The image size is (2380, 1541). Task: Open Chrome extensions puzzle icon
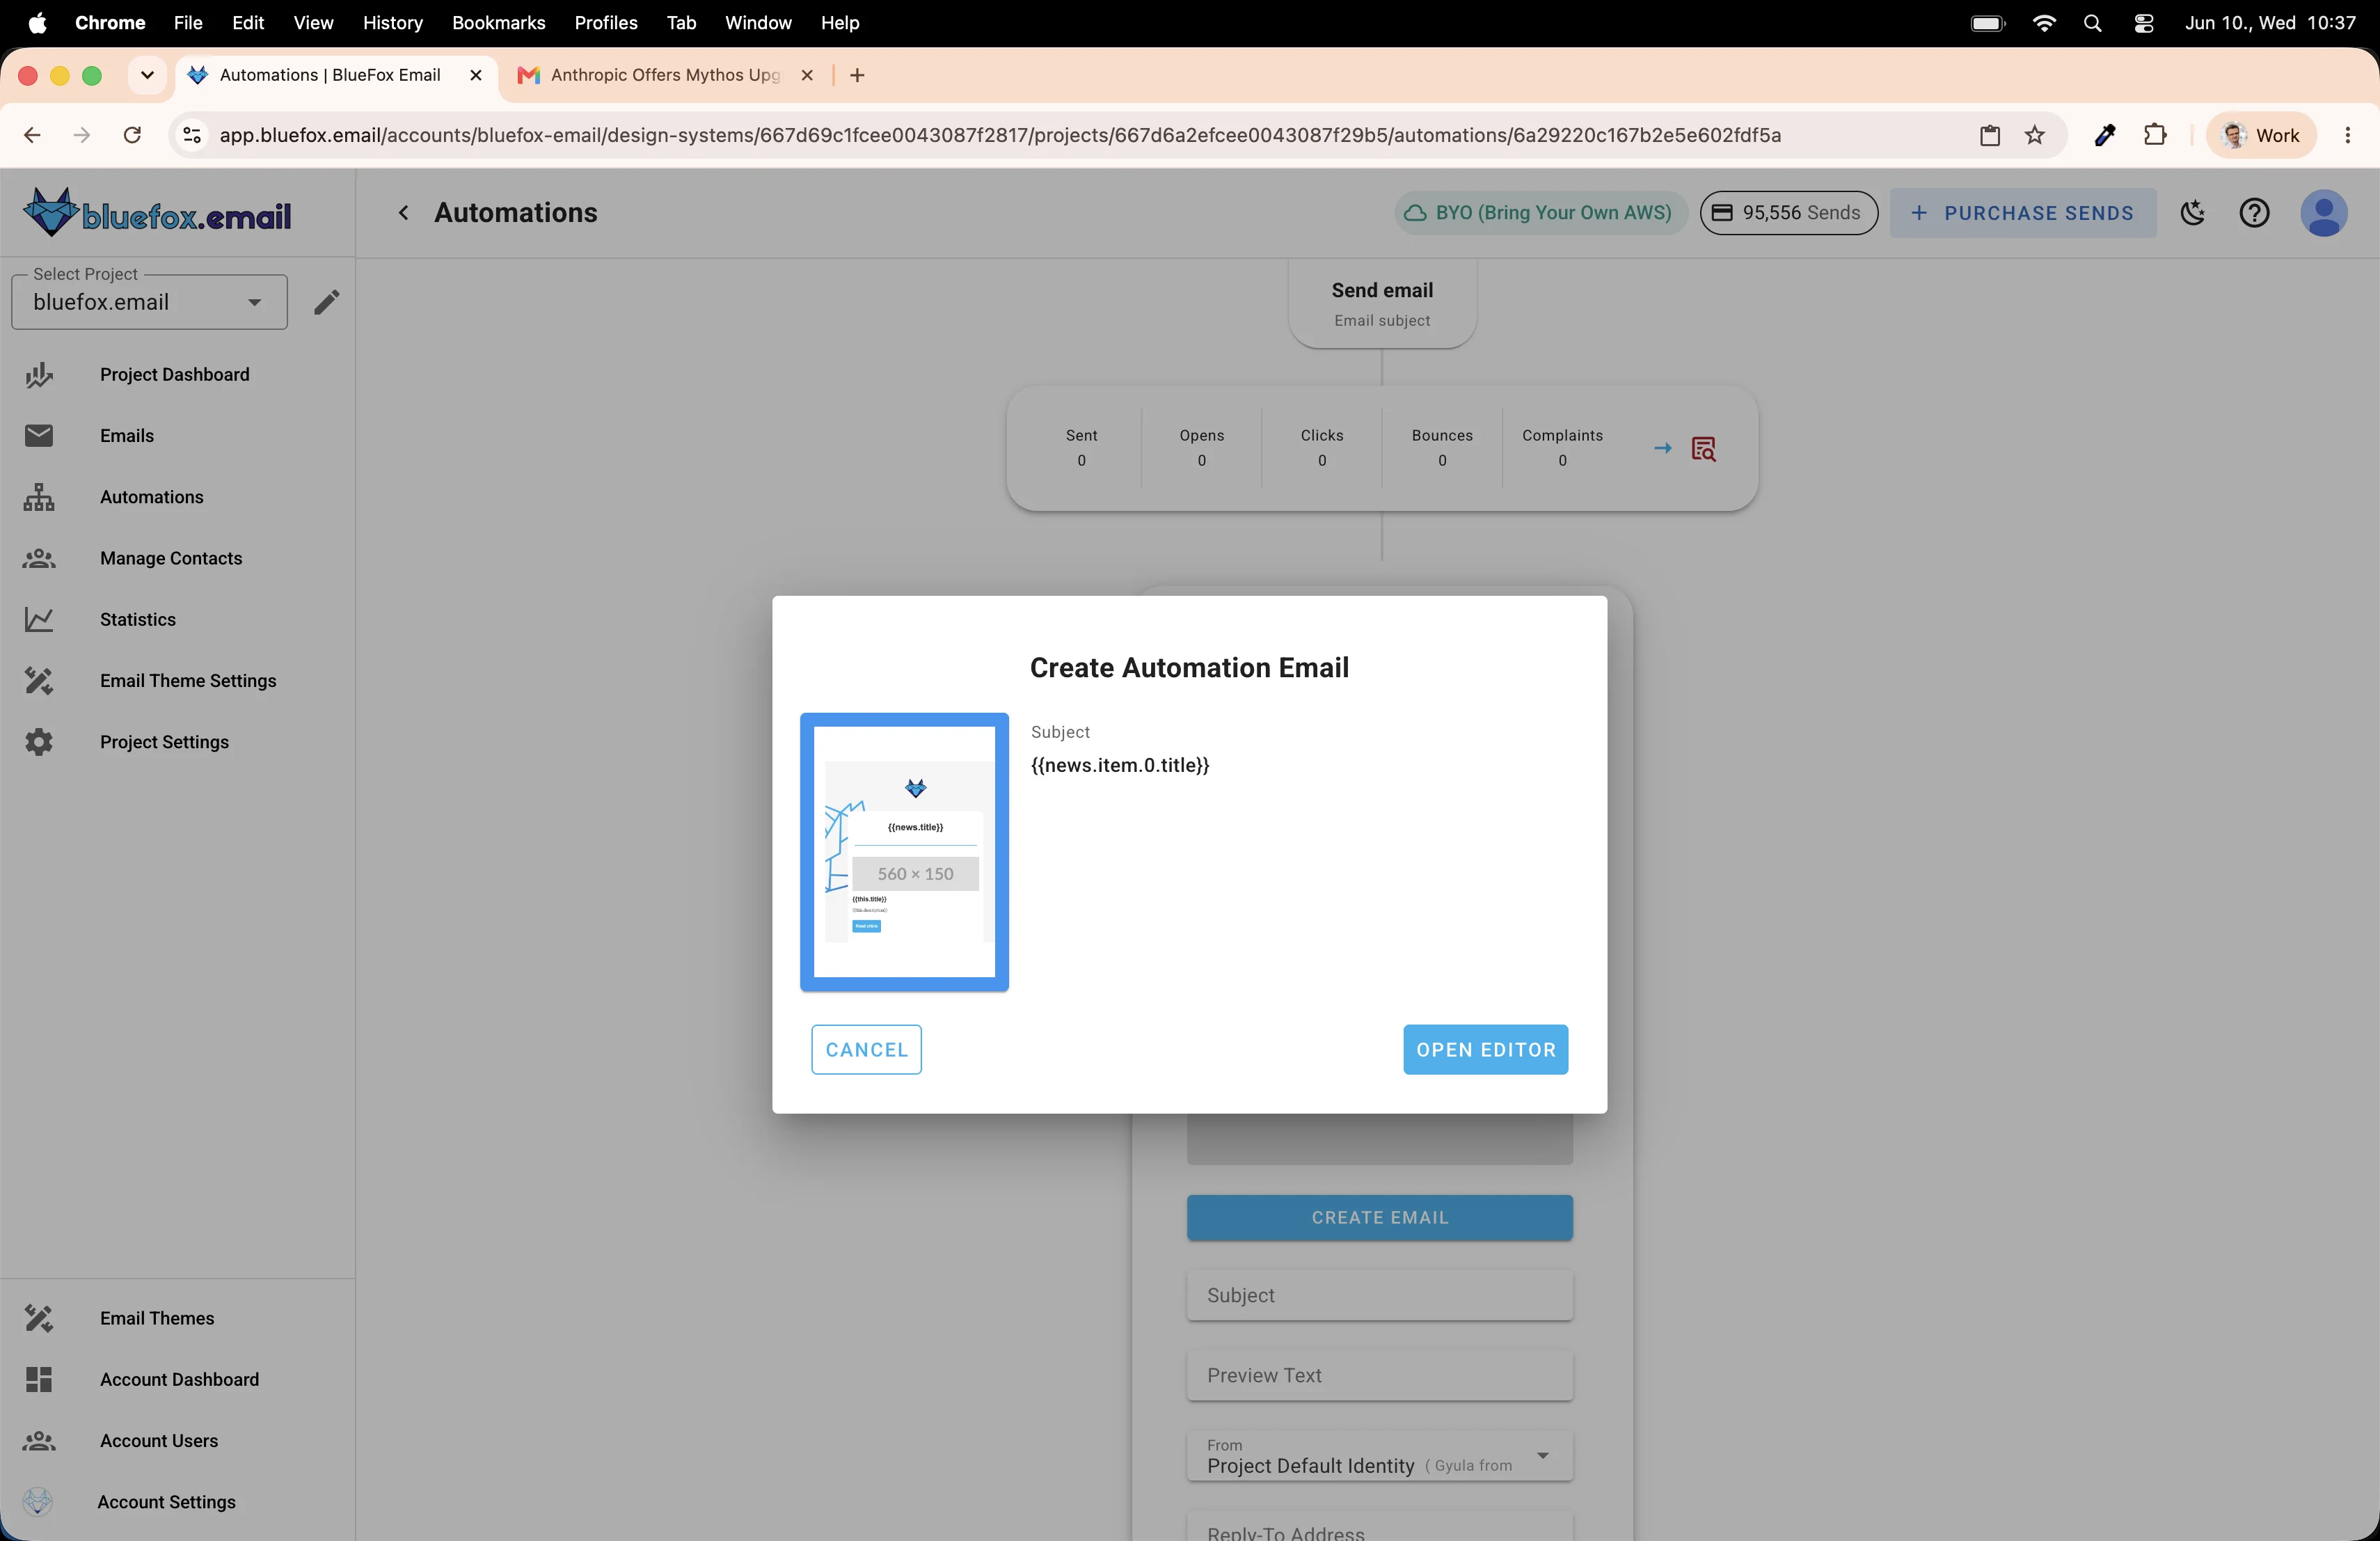tap(2155, 135)
